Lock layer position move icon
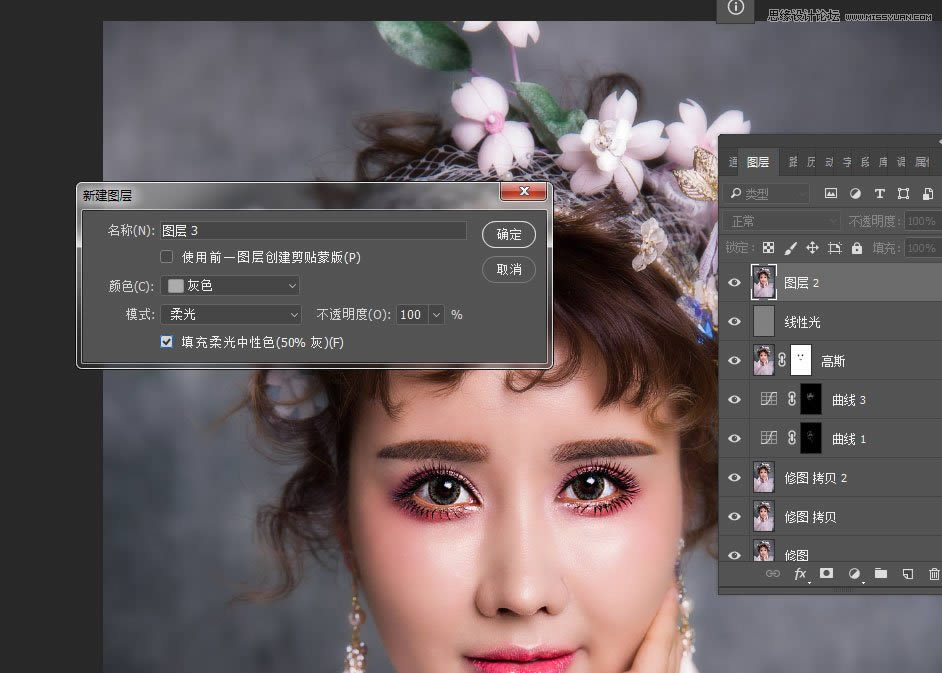 (812, 248)
